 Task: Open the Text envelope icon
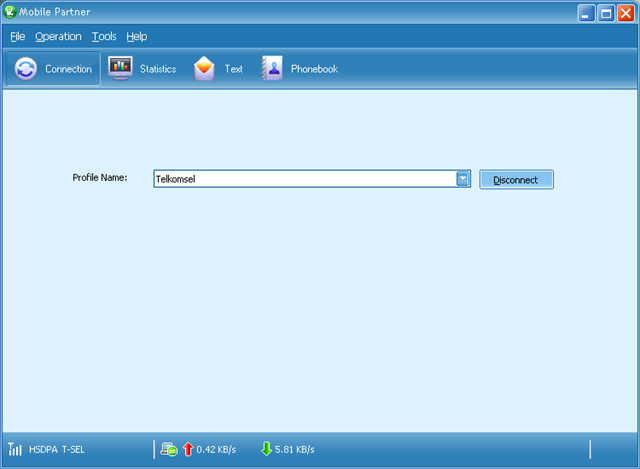point(204,68)
